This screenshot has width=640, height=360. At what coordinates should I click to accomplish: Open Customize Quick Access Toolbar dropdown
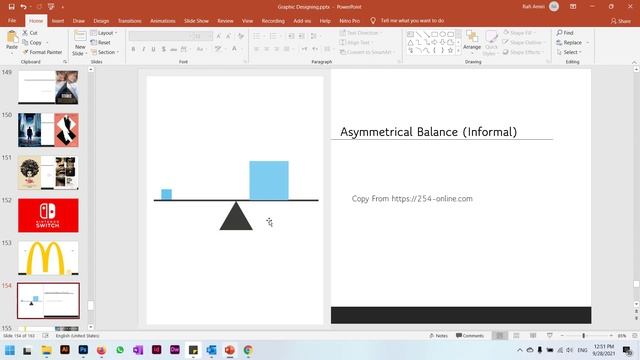62,7
